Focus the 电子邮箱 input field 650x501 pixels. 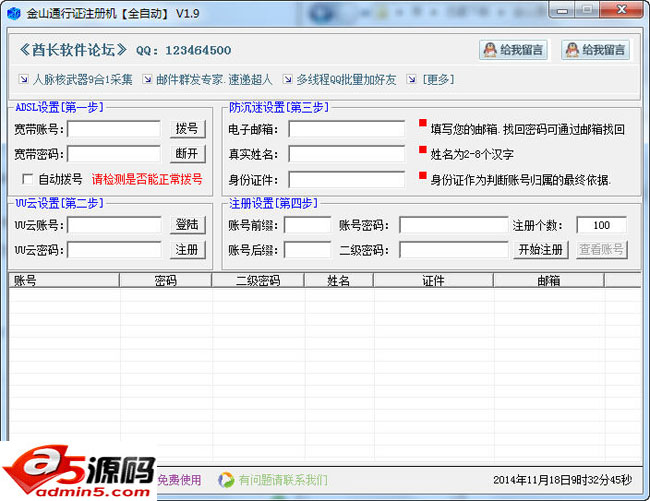coord(347,129)
